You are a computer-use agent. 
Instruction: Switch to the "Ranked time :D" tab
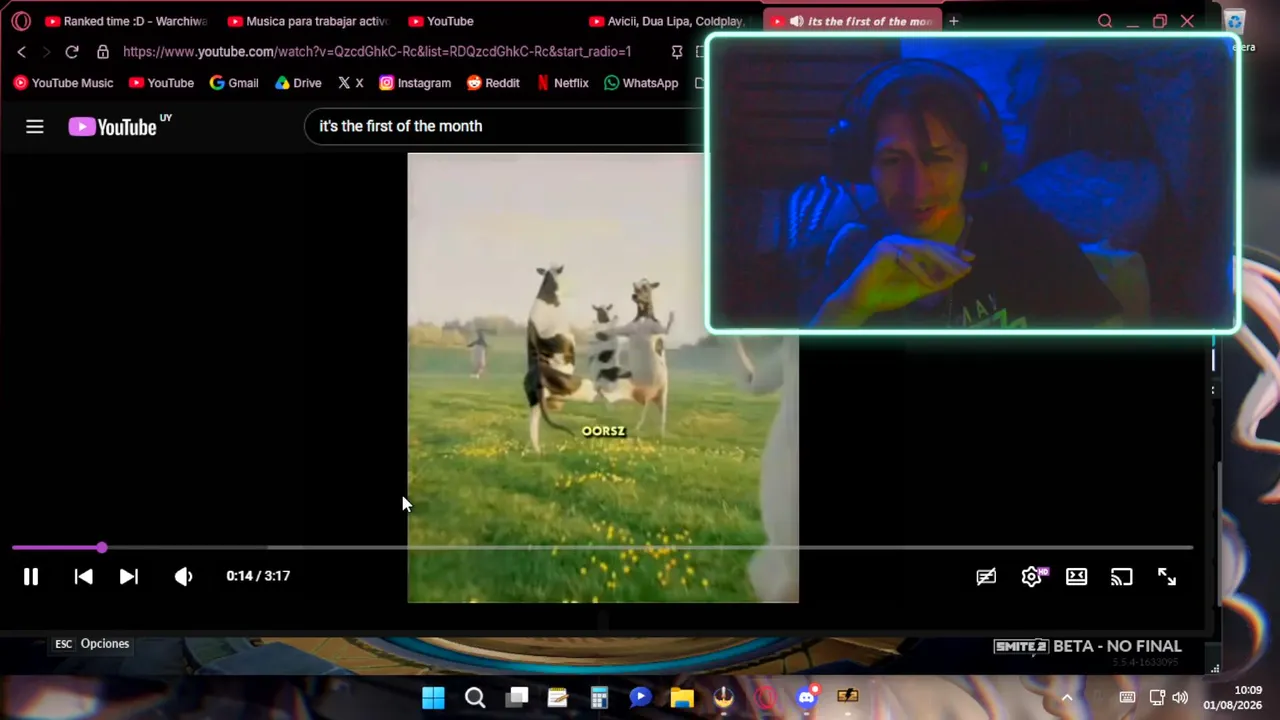click(126, 21)
